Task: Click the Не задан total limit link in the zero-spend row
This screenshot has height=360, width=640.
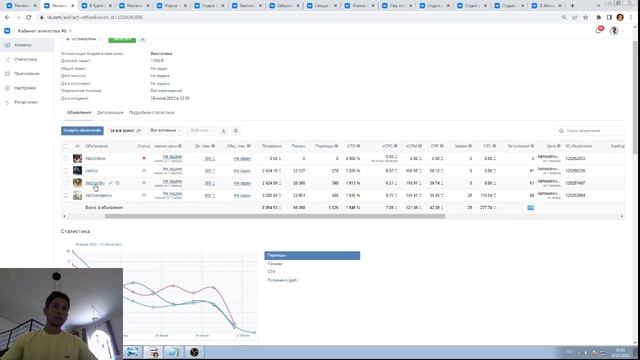Action: pos(242,159)
